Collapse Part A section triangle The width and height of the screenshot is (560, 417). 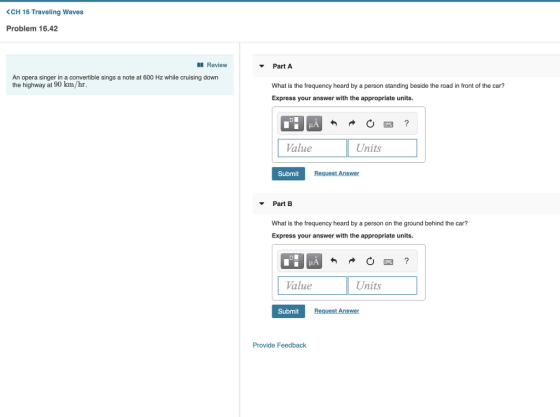[262, 66]
